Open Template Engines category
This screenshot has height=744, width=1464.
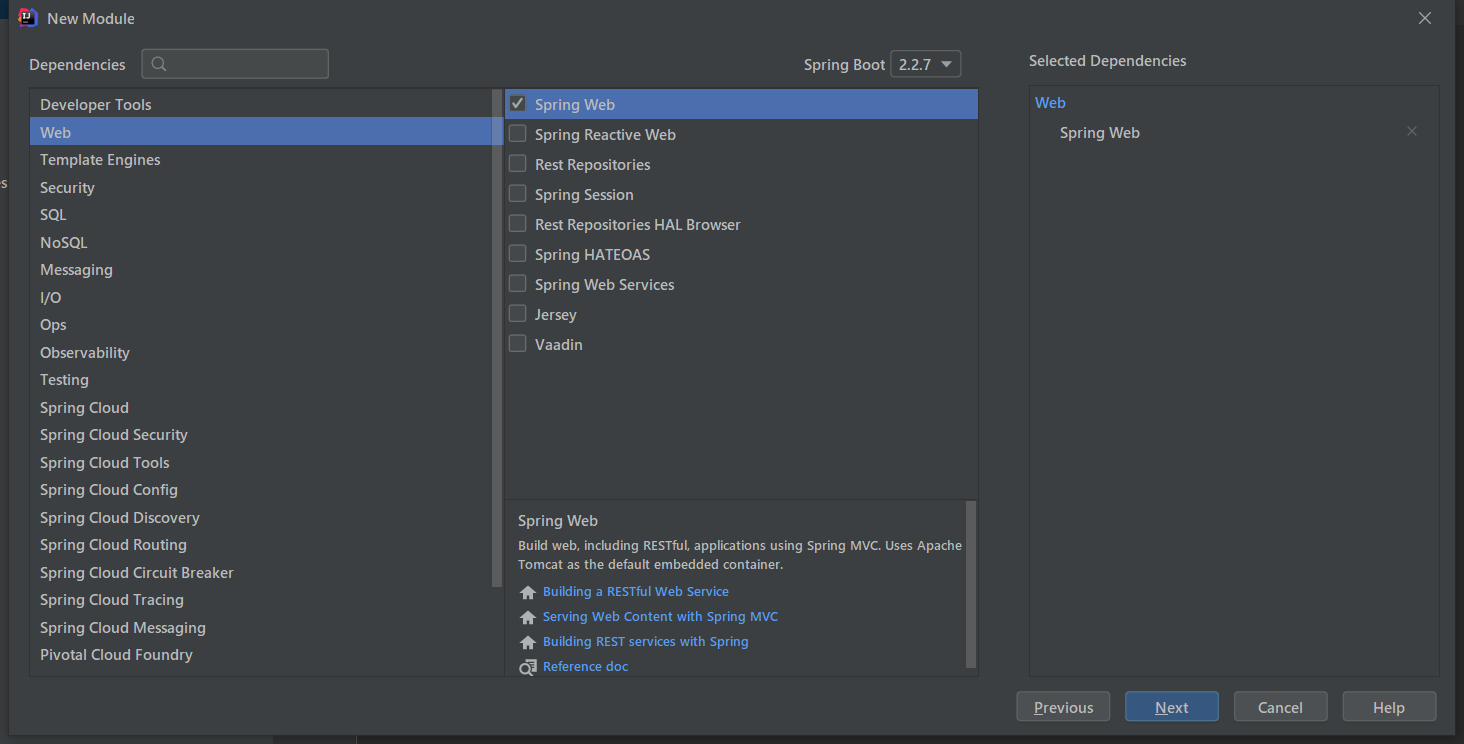[261, 159]
